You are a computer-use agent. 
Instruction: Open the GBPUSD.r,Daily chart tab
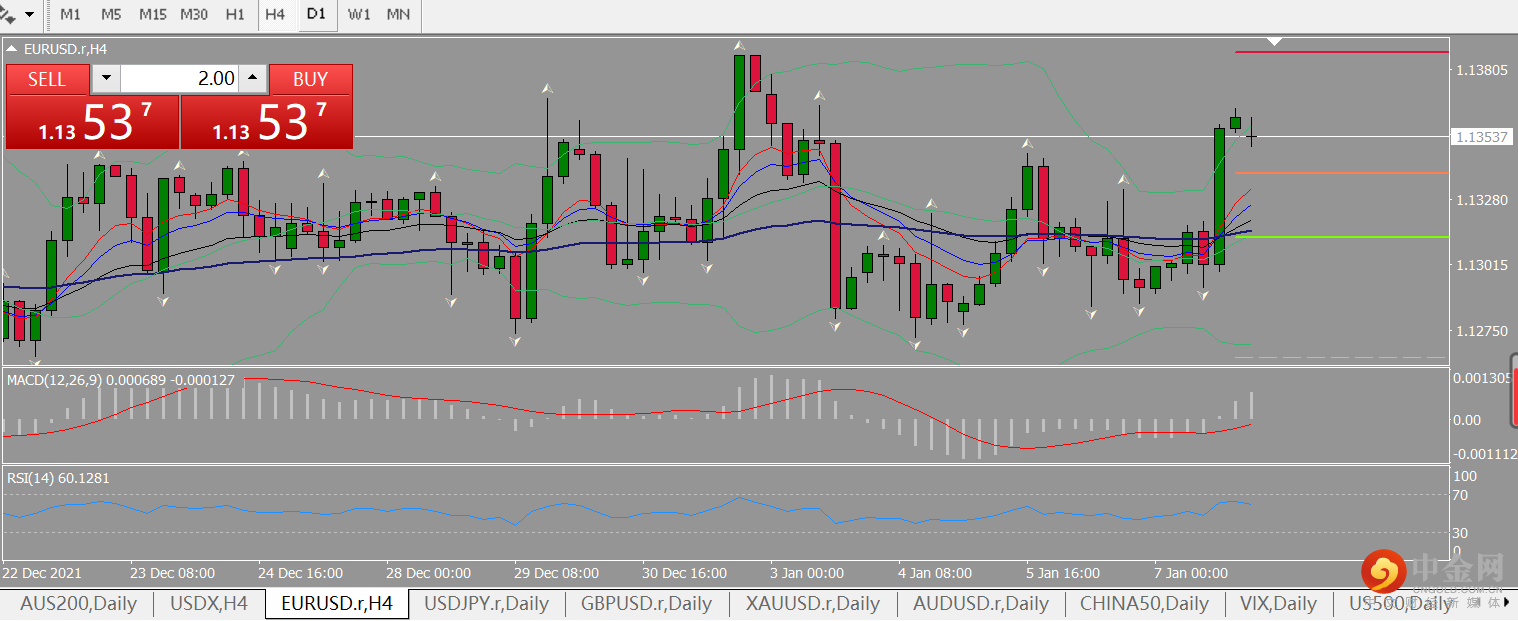pos(646,603)
